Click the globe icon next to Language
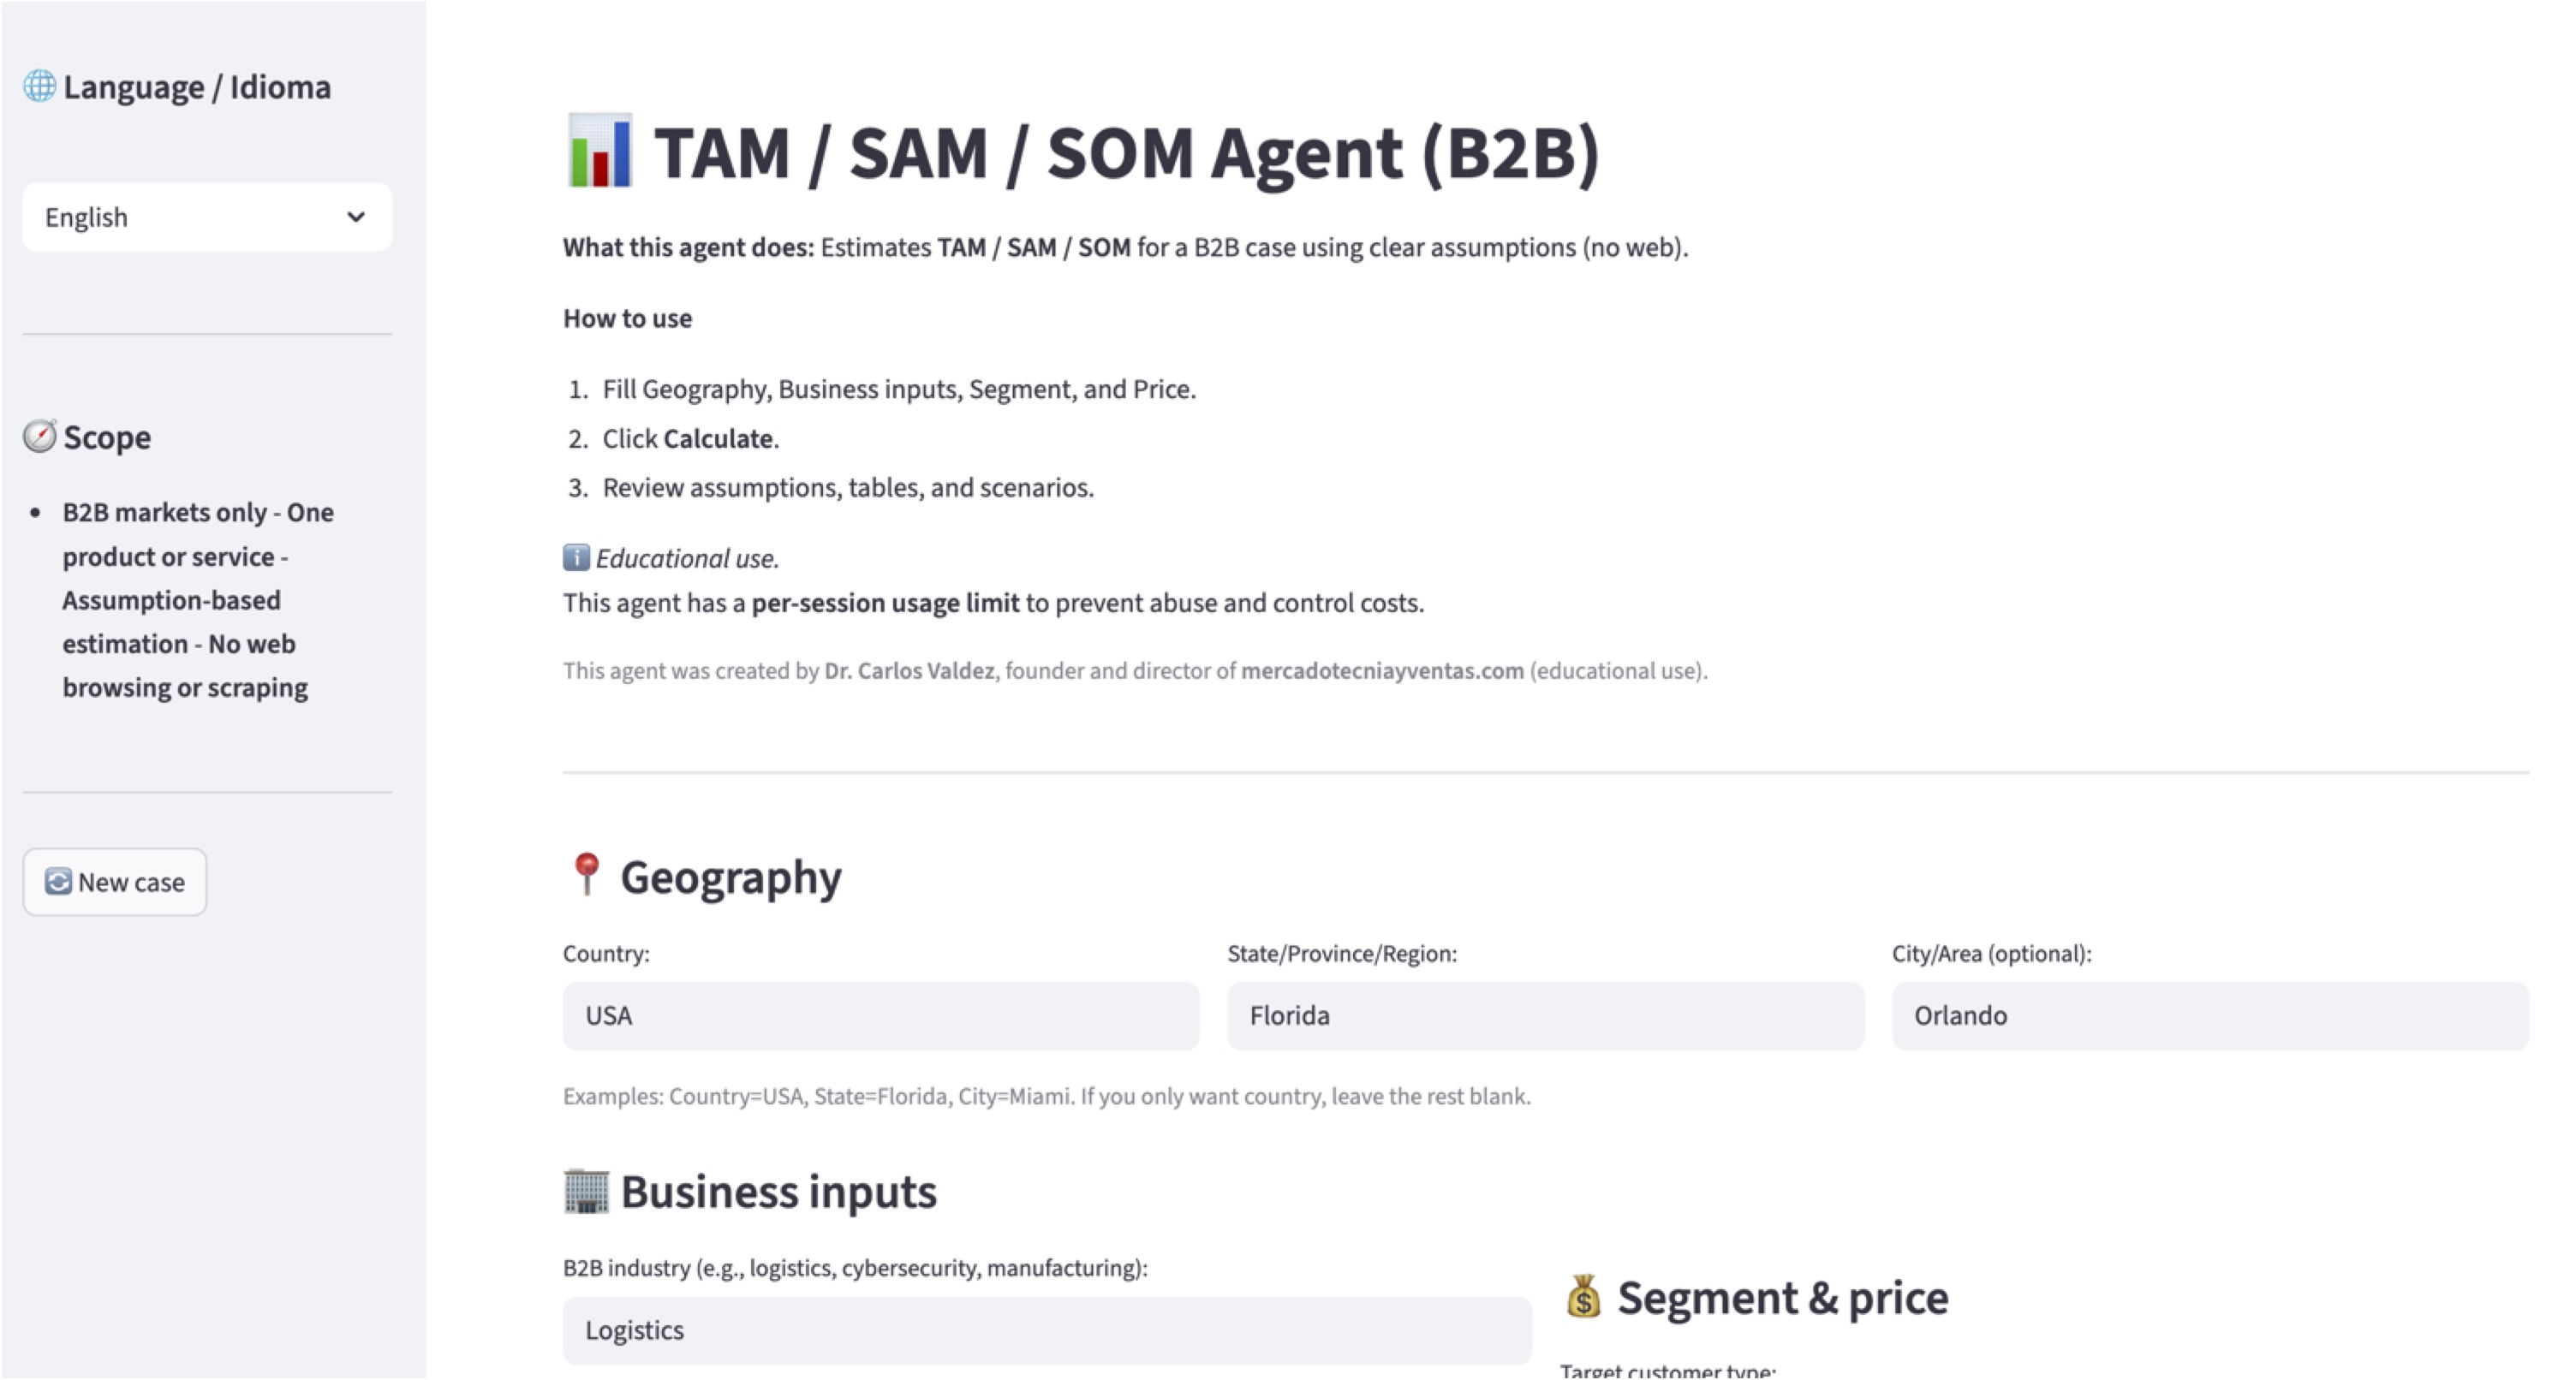Viewport: 2576px width, 1380px height. (40, 87)
